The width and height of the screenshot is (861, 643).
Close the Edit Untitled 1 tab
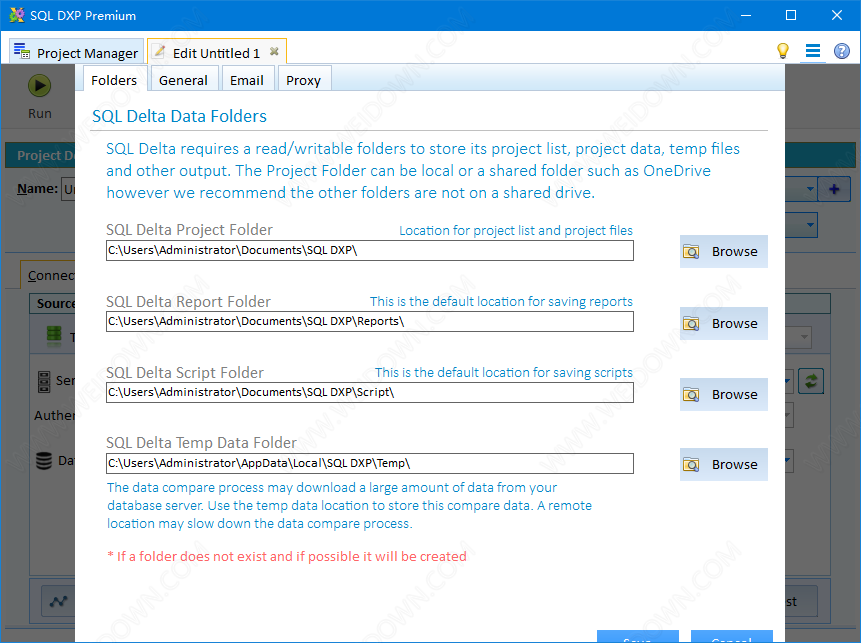(x=274, y=52)
